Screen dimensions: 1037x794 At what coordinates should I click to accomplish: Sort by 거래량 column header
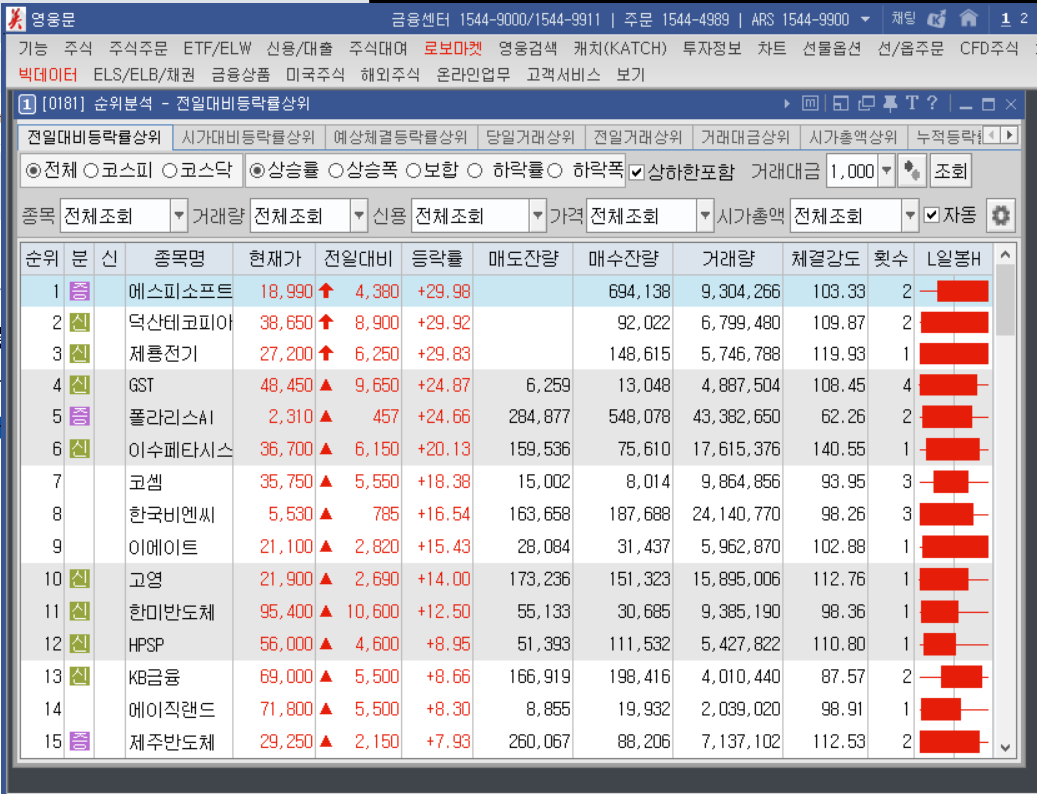click(x=728, y=258)
